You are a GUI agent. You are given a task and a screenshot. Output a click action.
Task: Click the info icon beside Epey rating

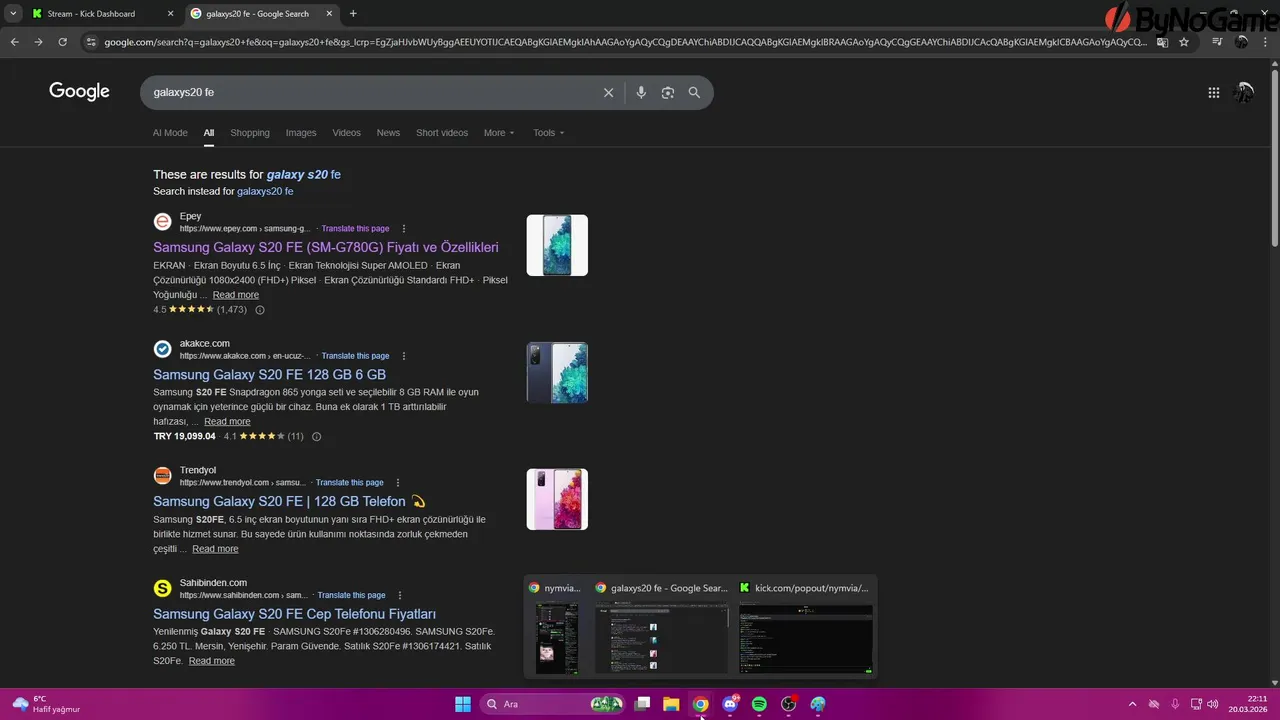(x=260, y=310)
